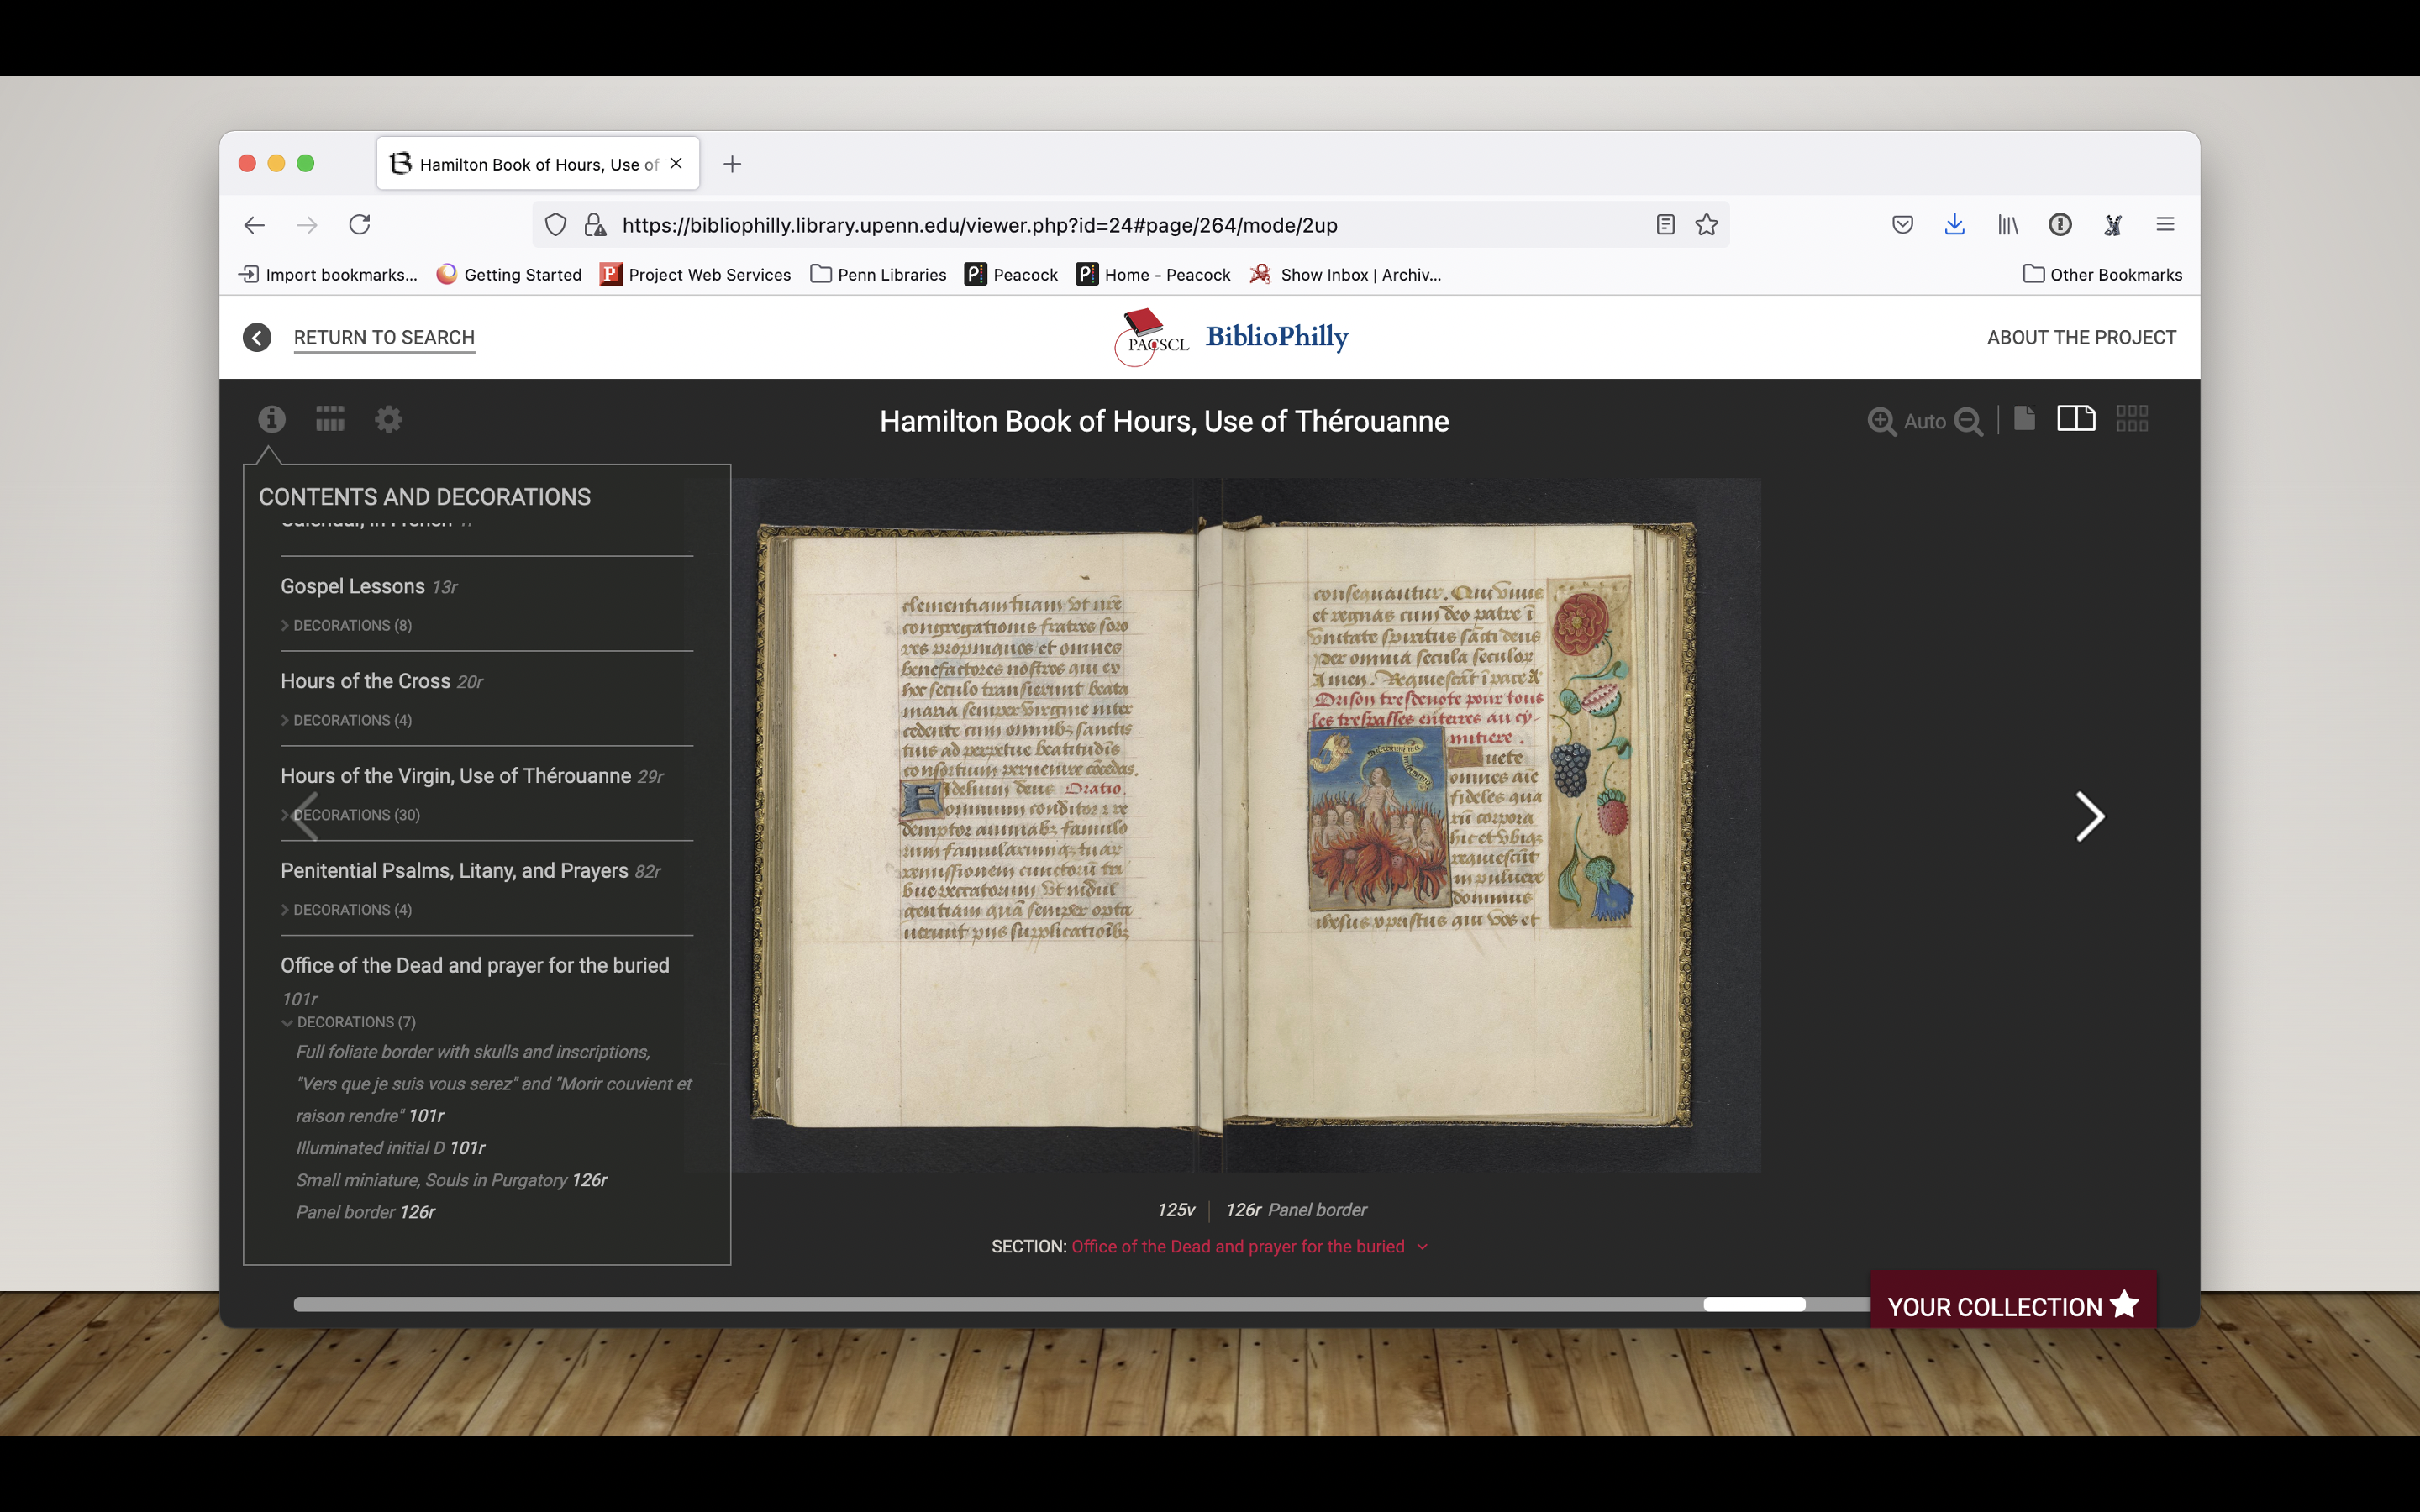This screenshot has width=2420, height=1512.
Task: Click the browser Forward arrow
Action: tap(307, 225)
